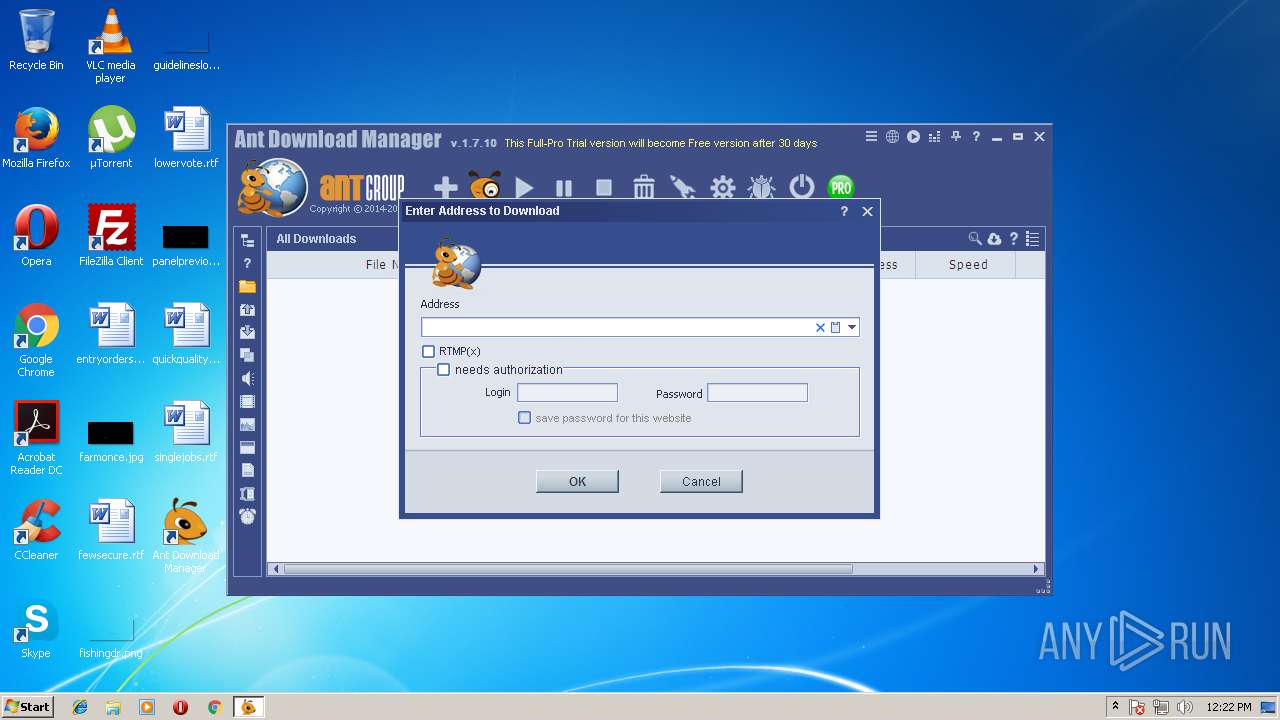Select the lowervote.rtf desktop file

click(186, 138)
